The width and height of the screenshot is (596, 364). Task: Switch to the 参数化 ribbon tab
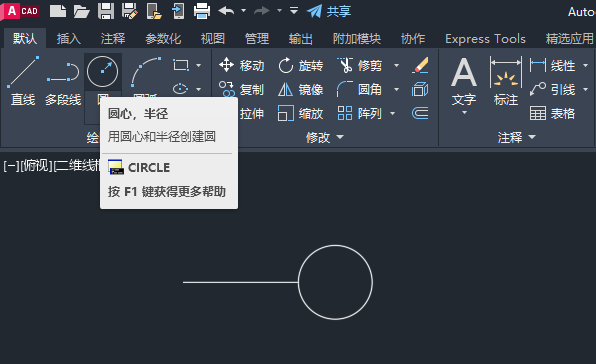pyautogui.click(x=163, y=38)
